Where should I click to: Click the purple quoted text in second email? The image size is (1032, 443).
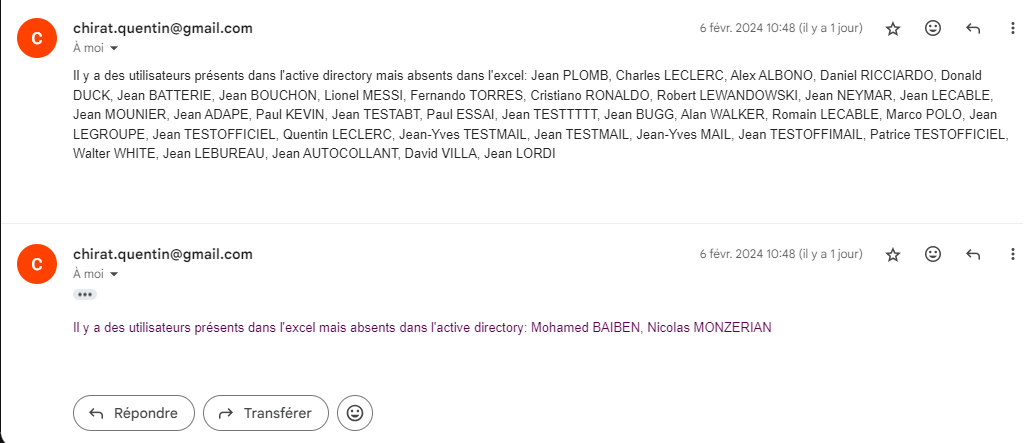(422, 327)
